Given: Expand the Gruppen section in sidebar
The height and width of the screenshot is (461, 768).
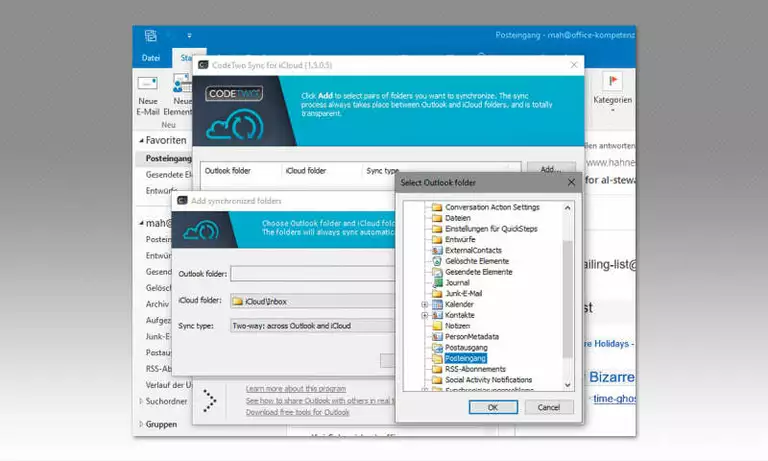Looking at the screenshot, I should [140, 424].
